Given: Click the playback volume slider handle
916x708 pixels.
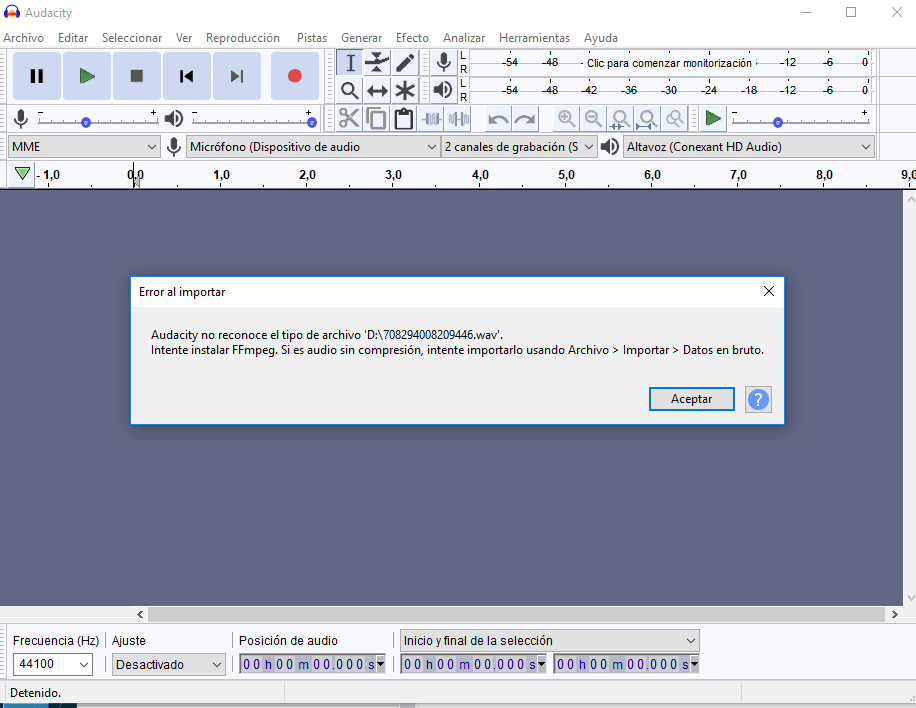Looking at the screenshot, I should 312,122.
